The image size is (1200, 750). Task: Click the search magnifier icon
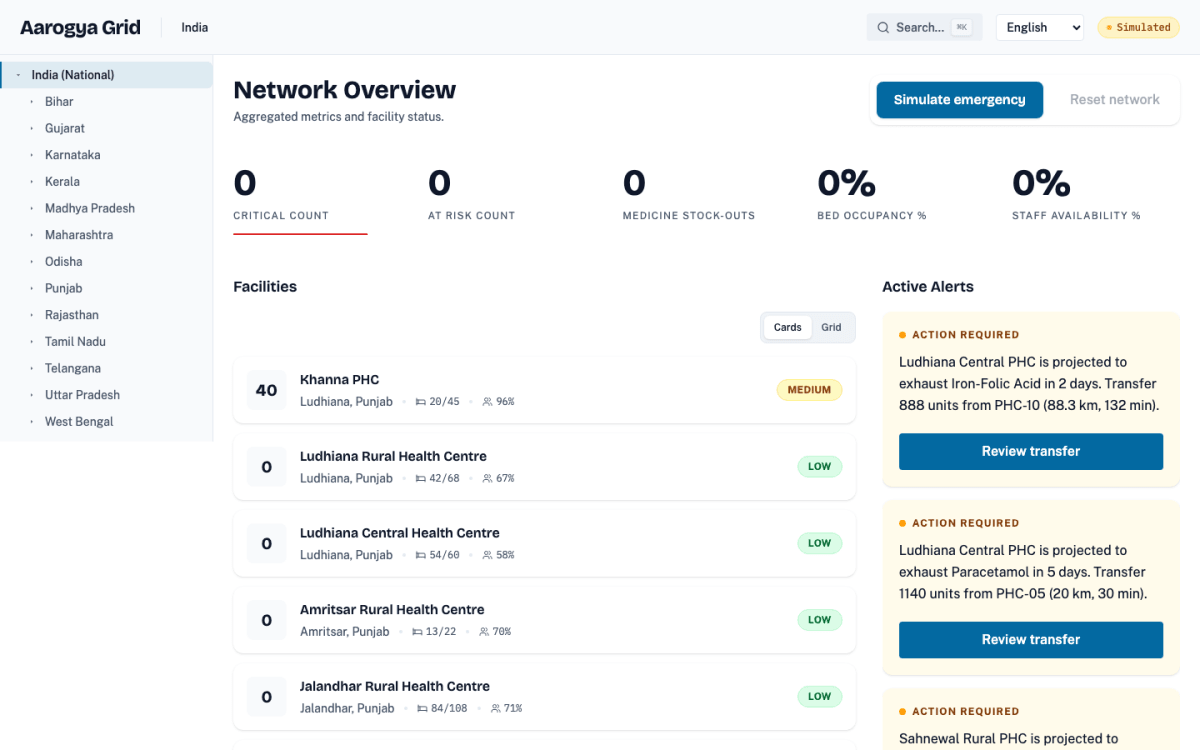[883, 27]
